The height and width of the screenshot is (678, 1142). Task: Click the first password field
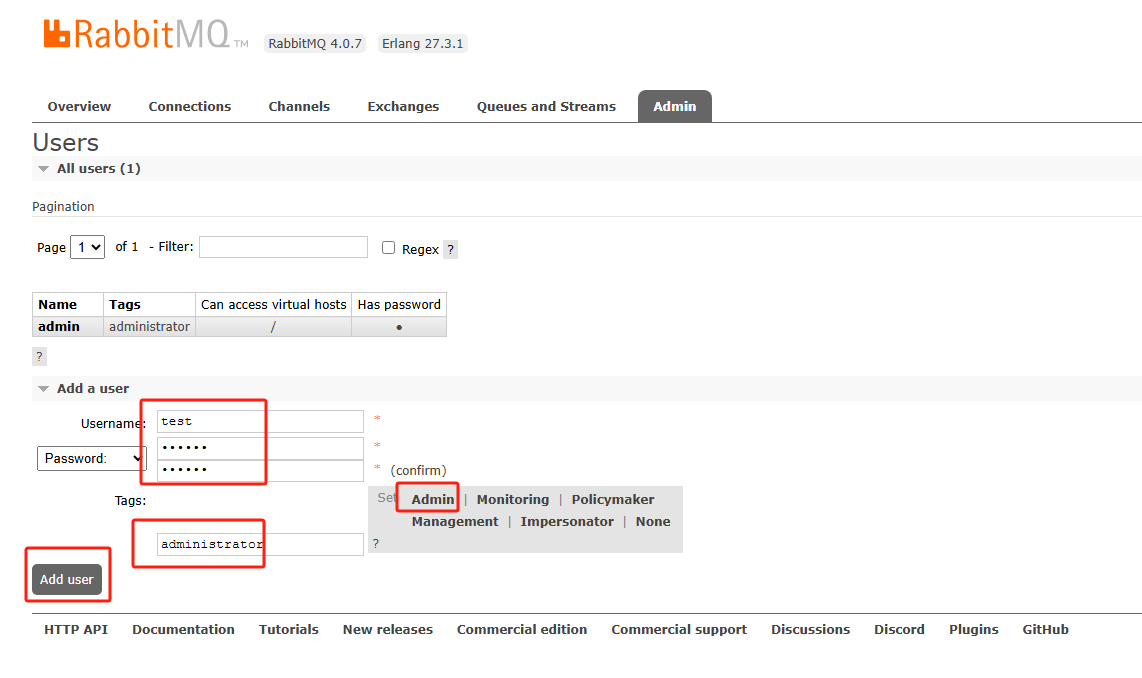(260, 447)
